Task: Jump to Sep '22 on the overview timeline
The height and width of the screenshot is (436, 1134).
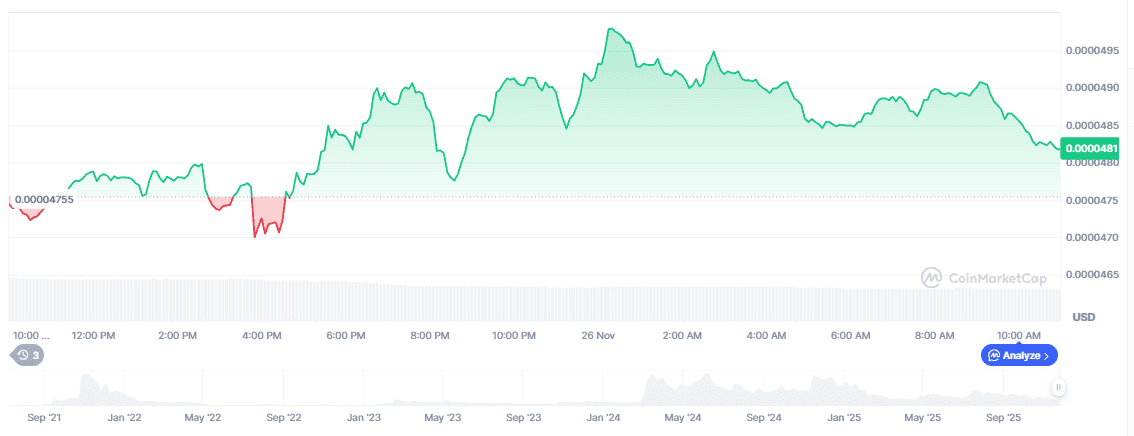Action: tap(282, 415)
